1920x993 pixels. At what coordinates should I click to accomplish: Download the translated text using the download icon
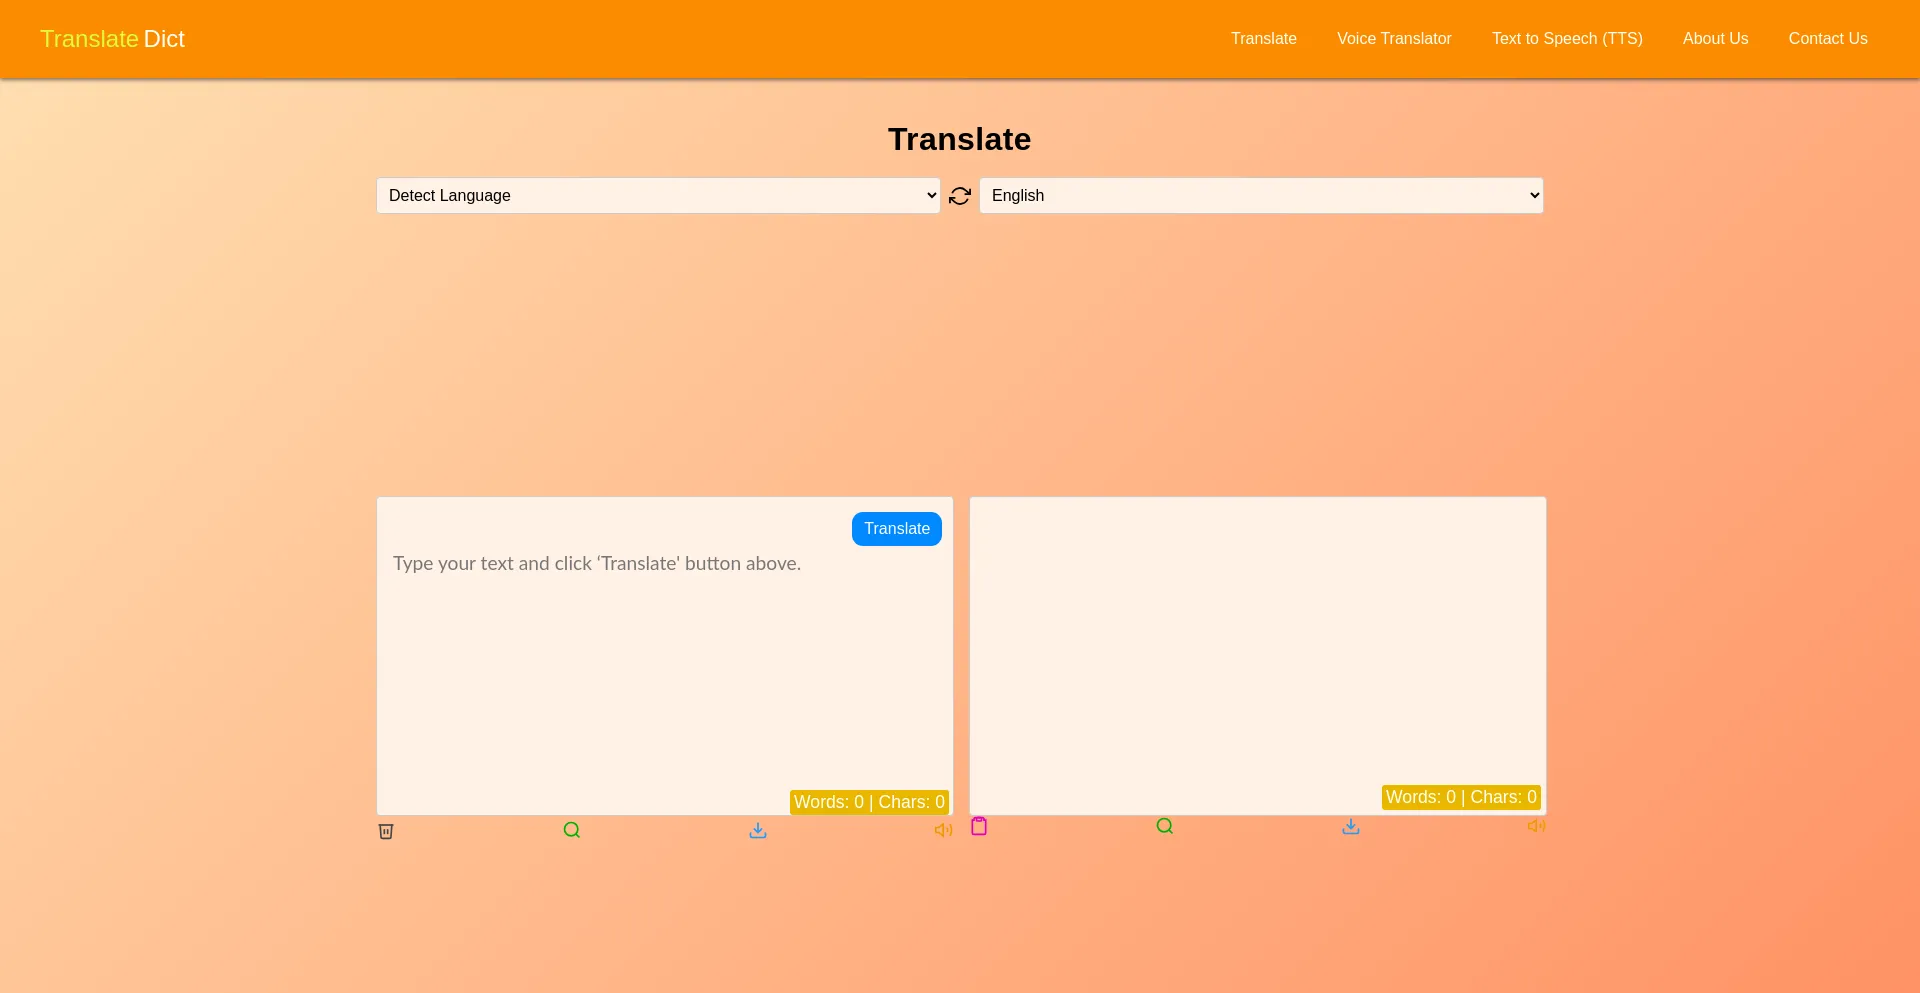coord(1350,826)
